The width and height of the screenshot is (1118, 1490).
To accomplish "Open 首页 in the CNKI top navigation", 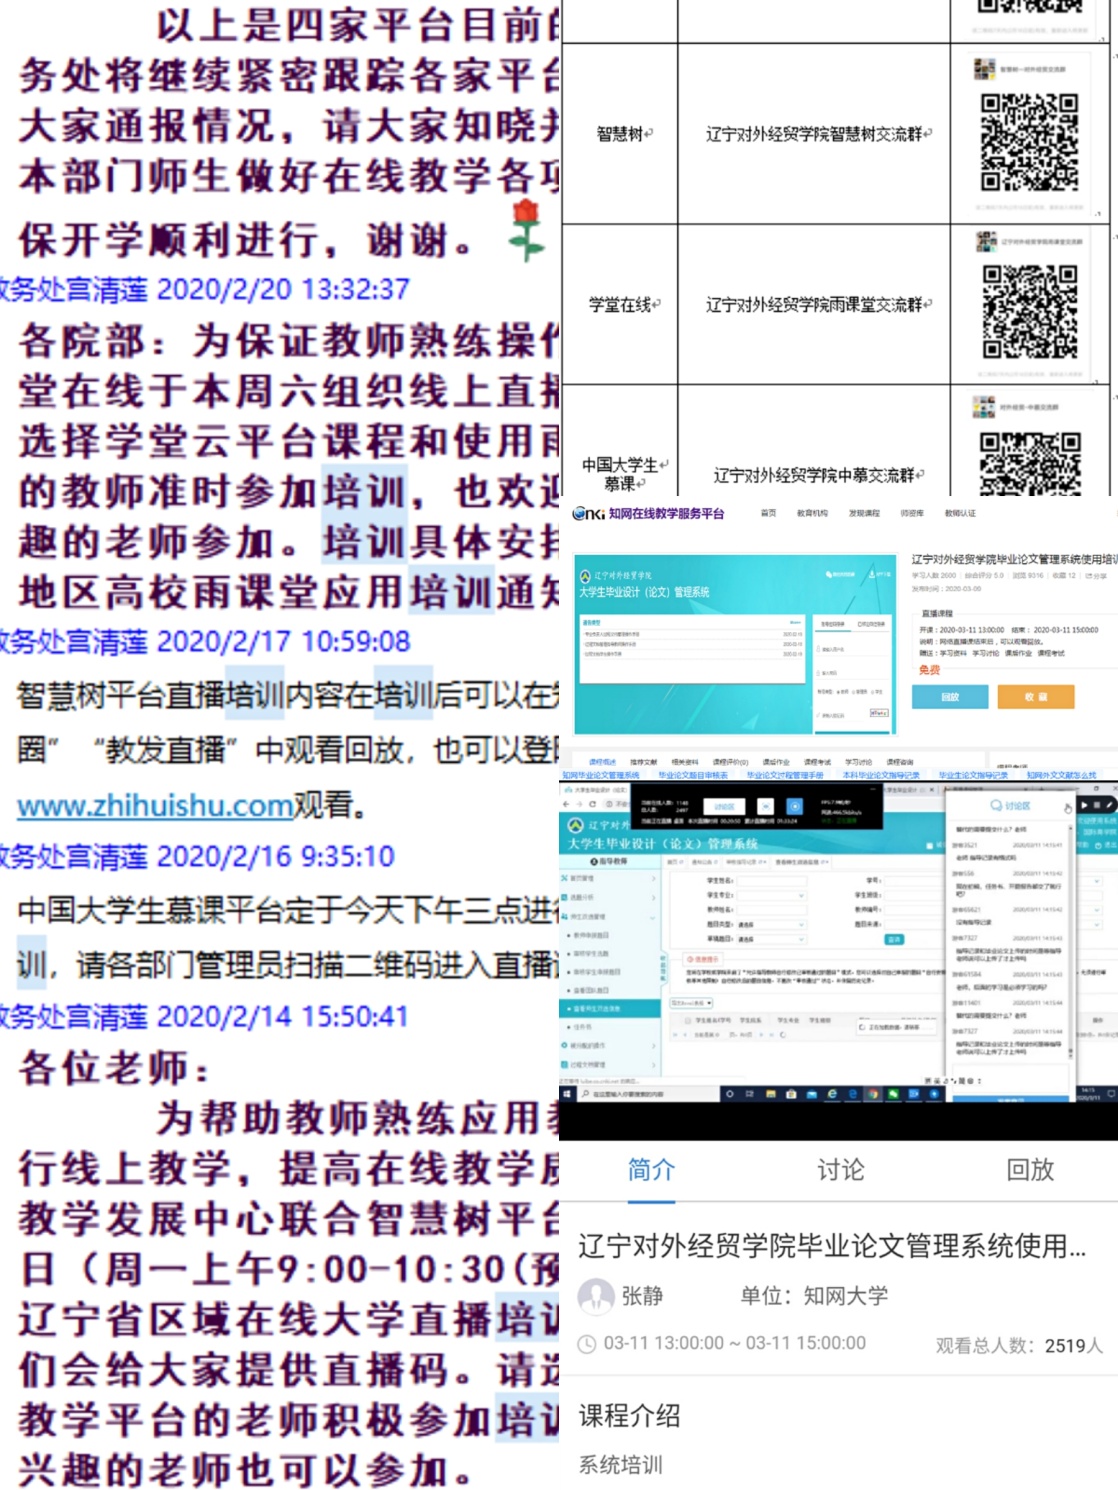I will (768, 513).
